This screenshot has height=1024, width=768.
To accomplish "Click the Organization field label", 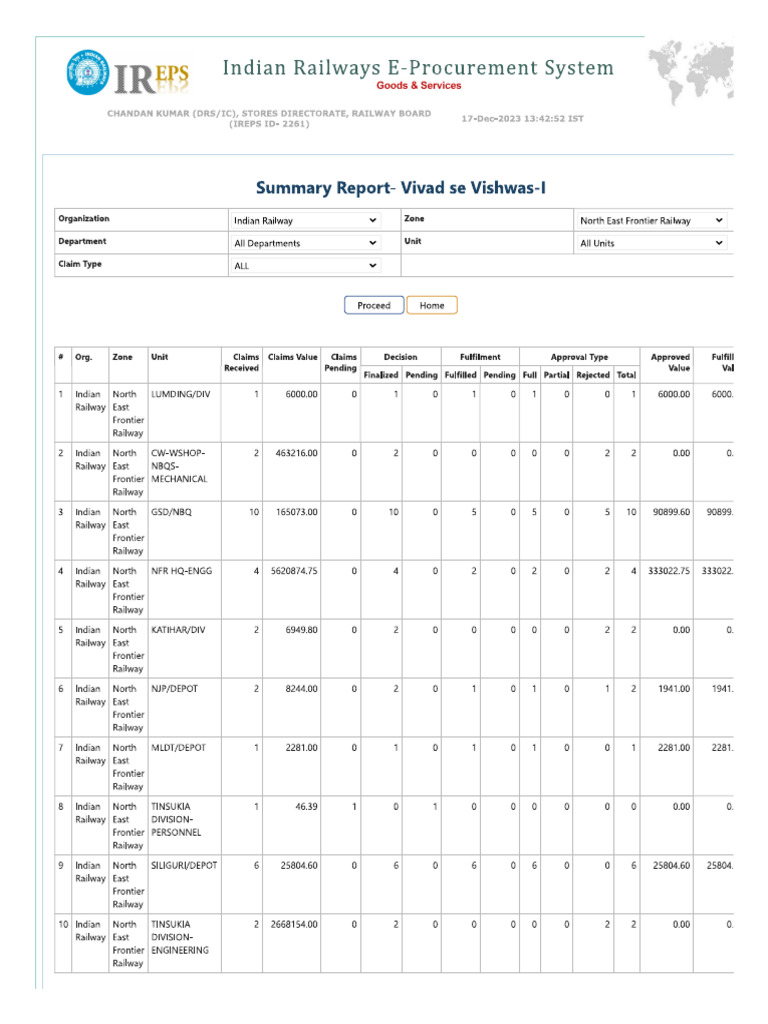I will click(x=84, y=219).
